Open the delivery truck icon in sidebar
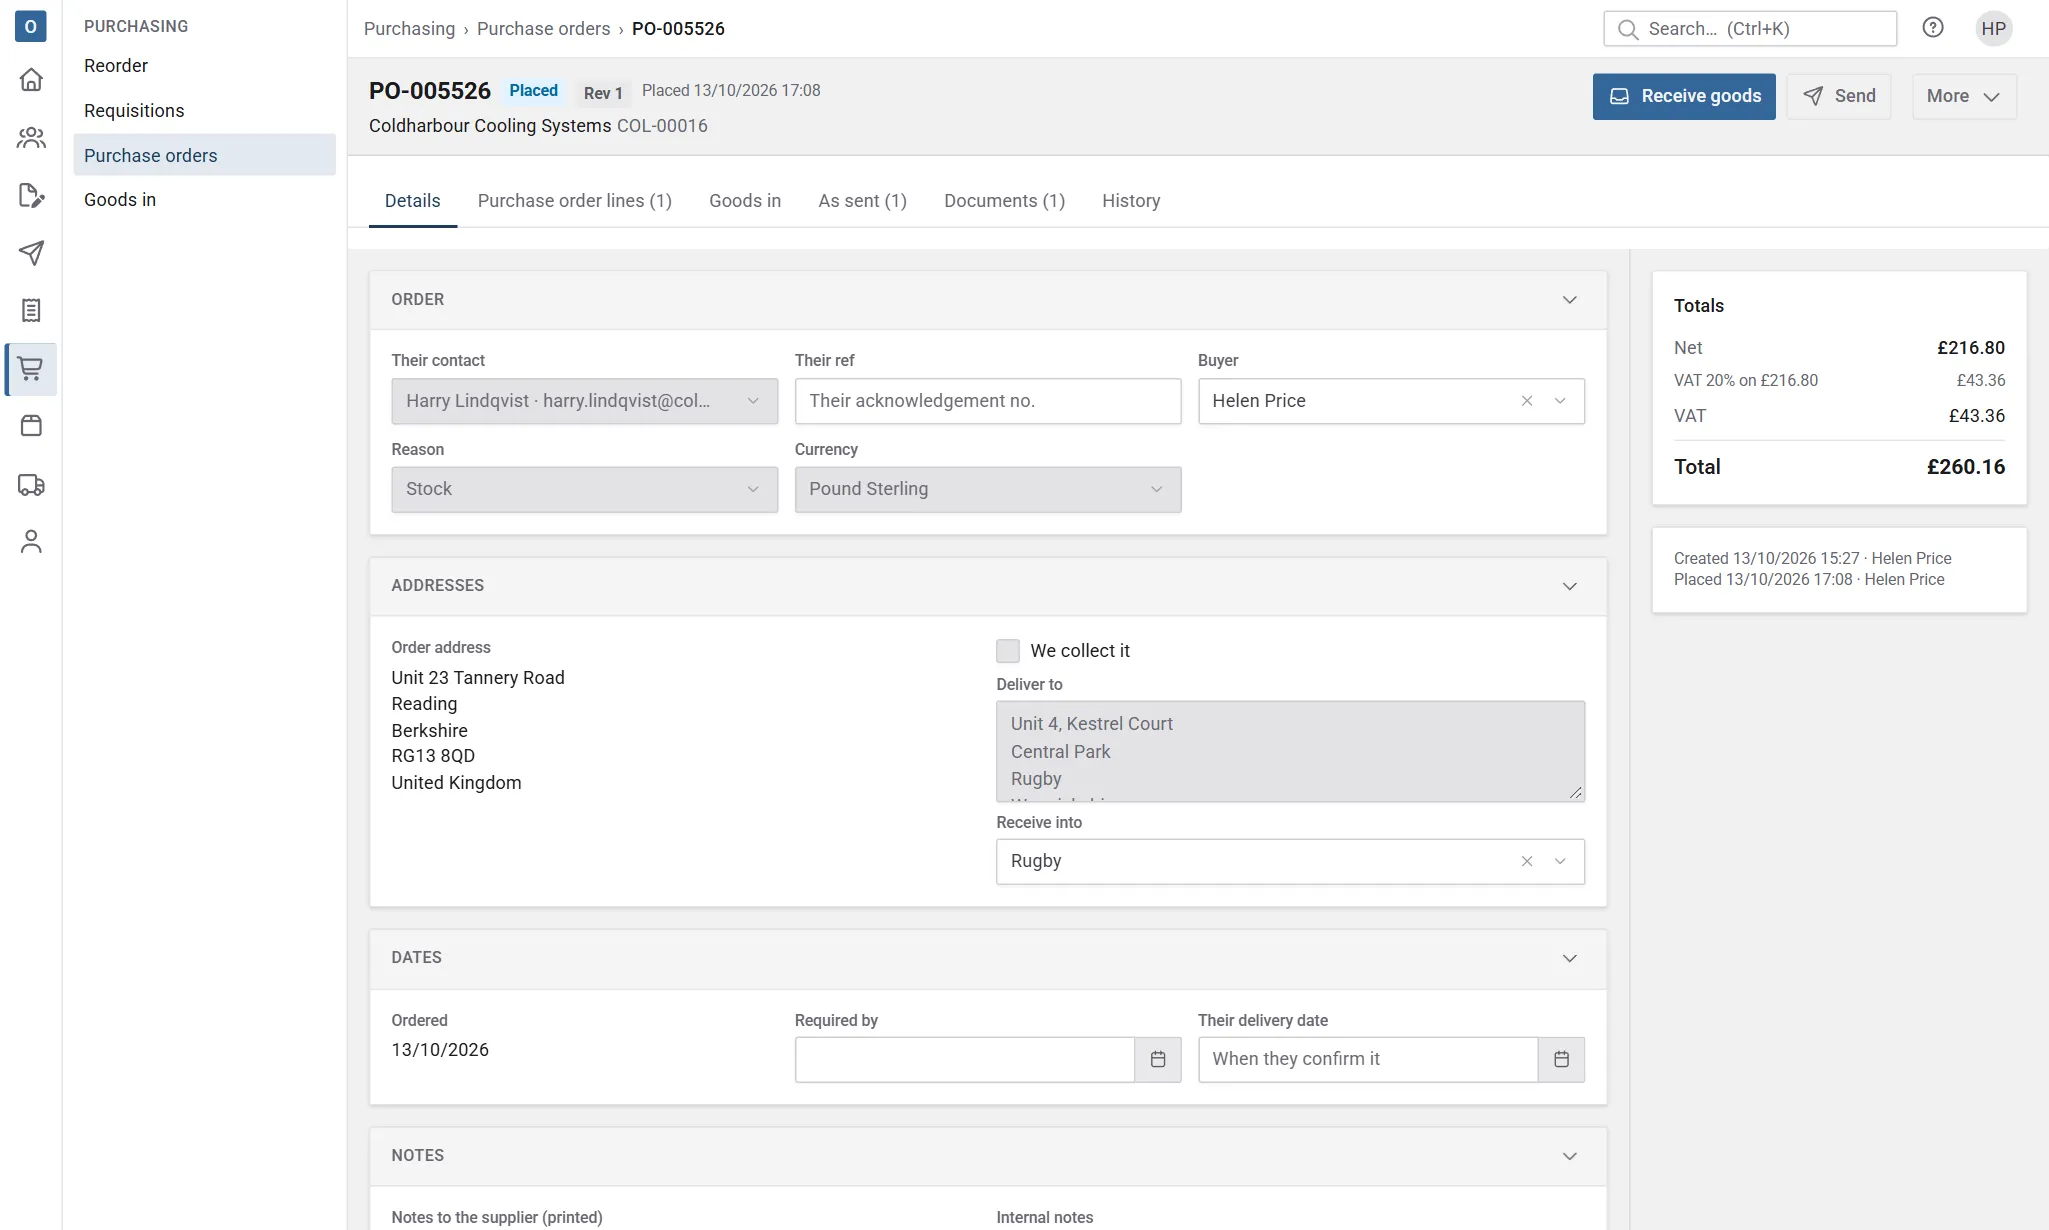 tap(31, 485)
